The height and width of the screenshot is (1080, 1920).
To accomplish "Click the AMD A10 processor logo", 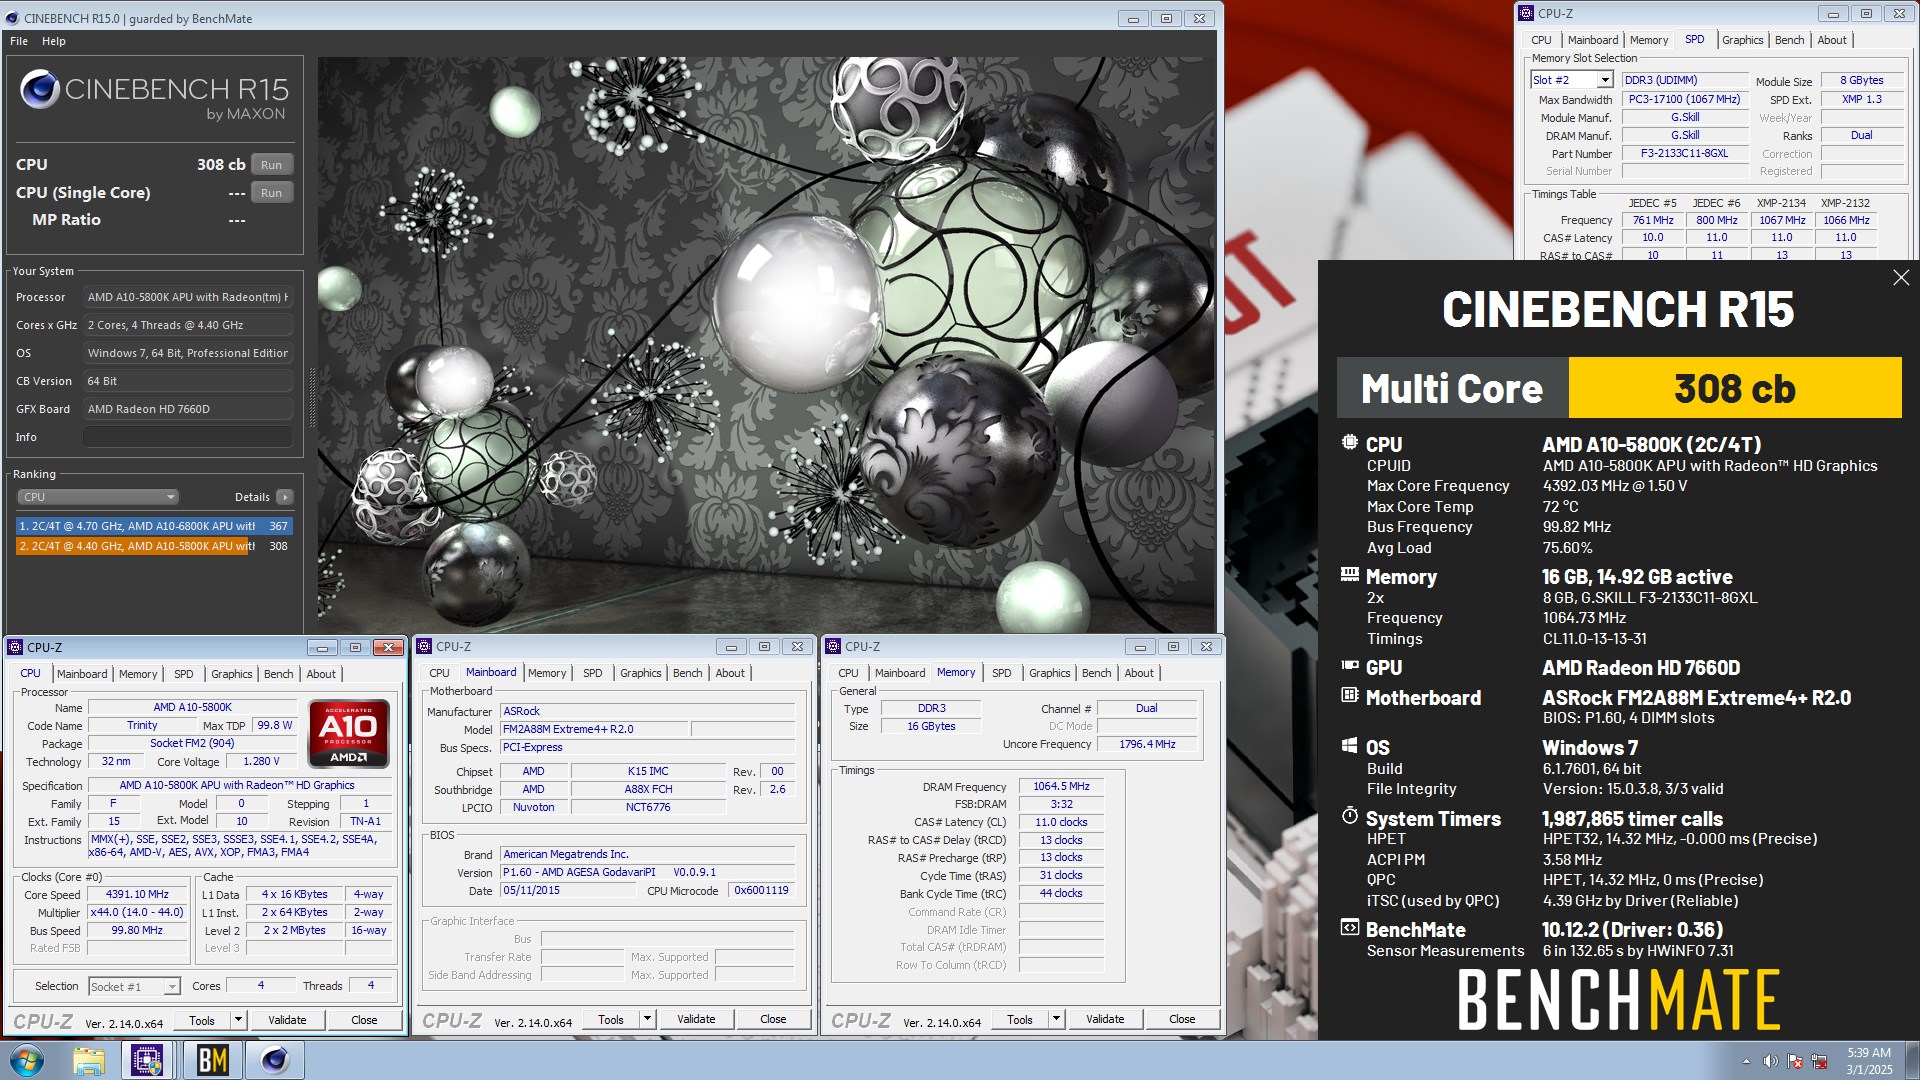I will 349,733.
